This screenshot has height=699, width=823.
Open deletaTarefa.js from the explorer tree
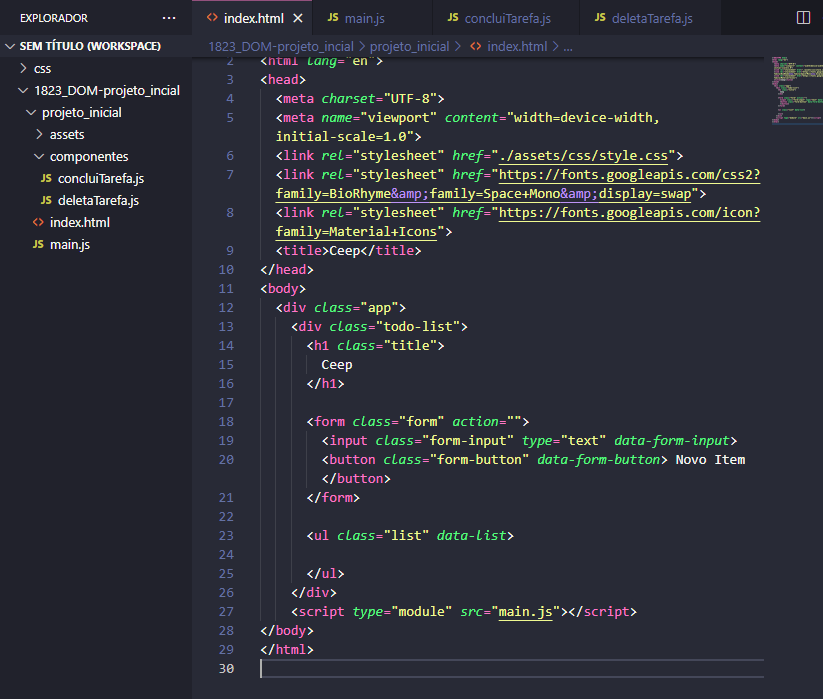click(98, 200)
